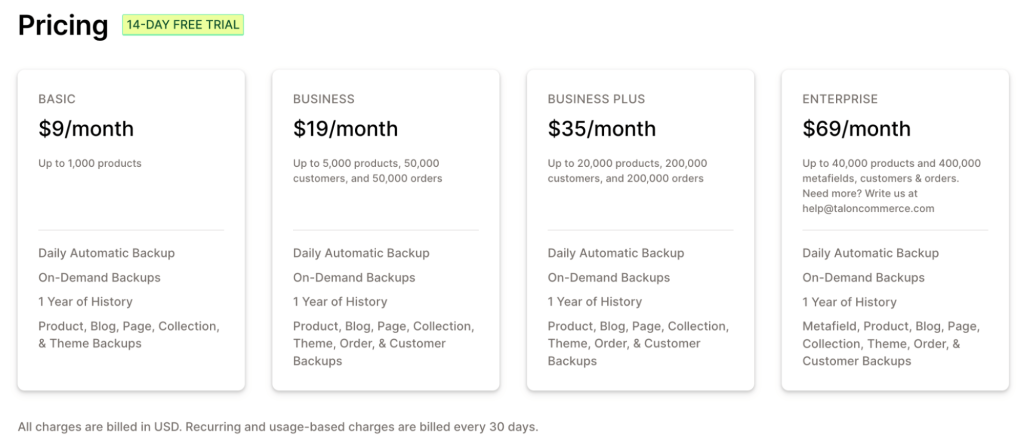Select the BASIC plan title

coord(57,99)
